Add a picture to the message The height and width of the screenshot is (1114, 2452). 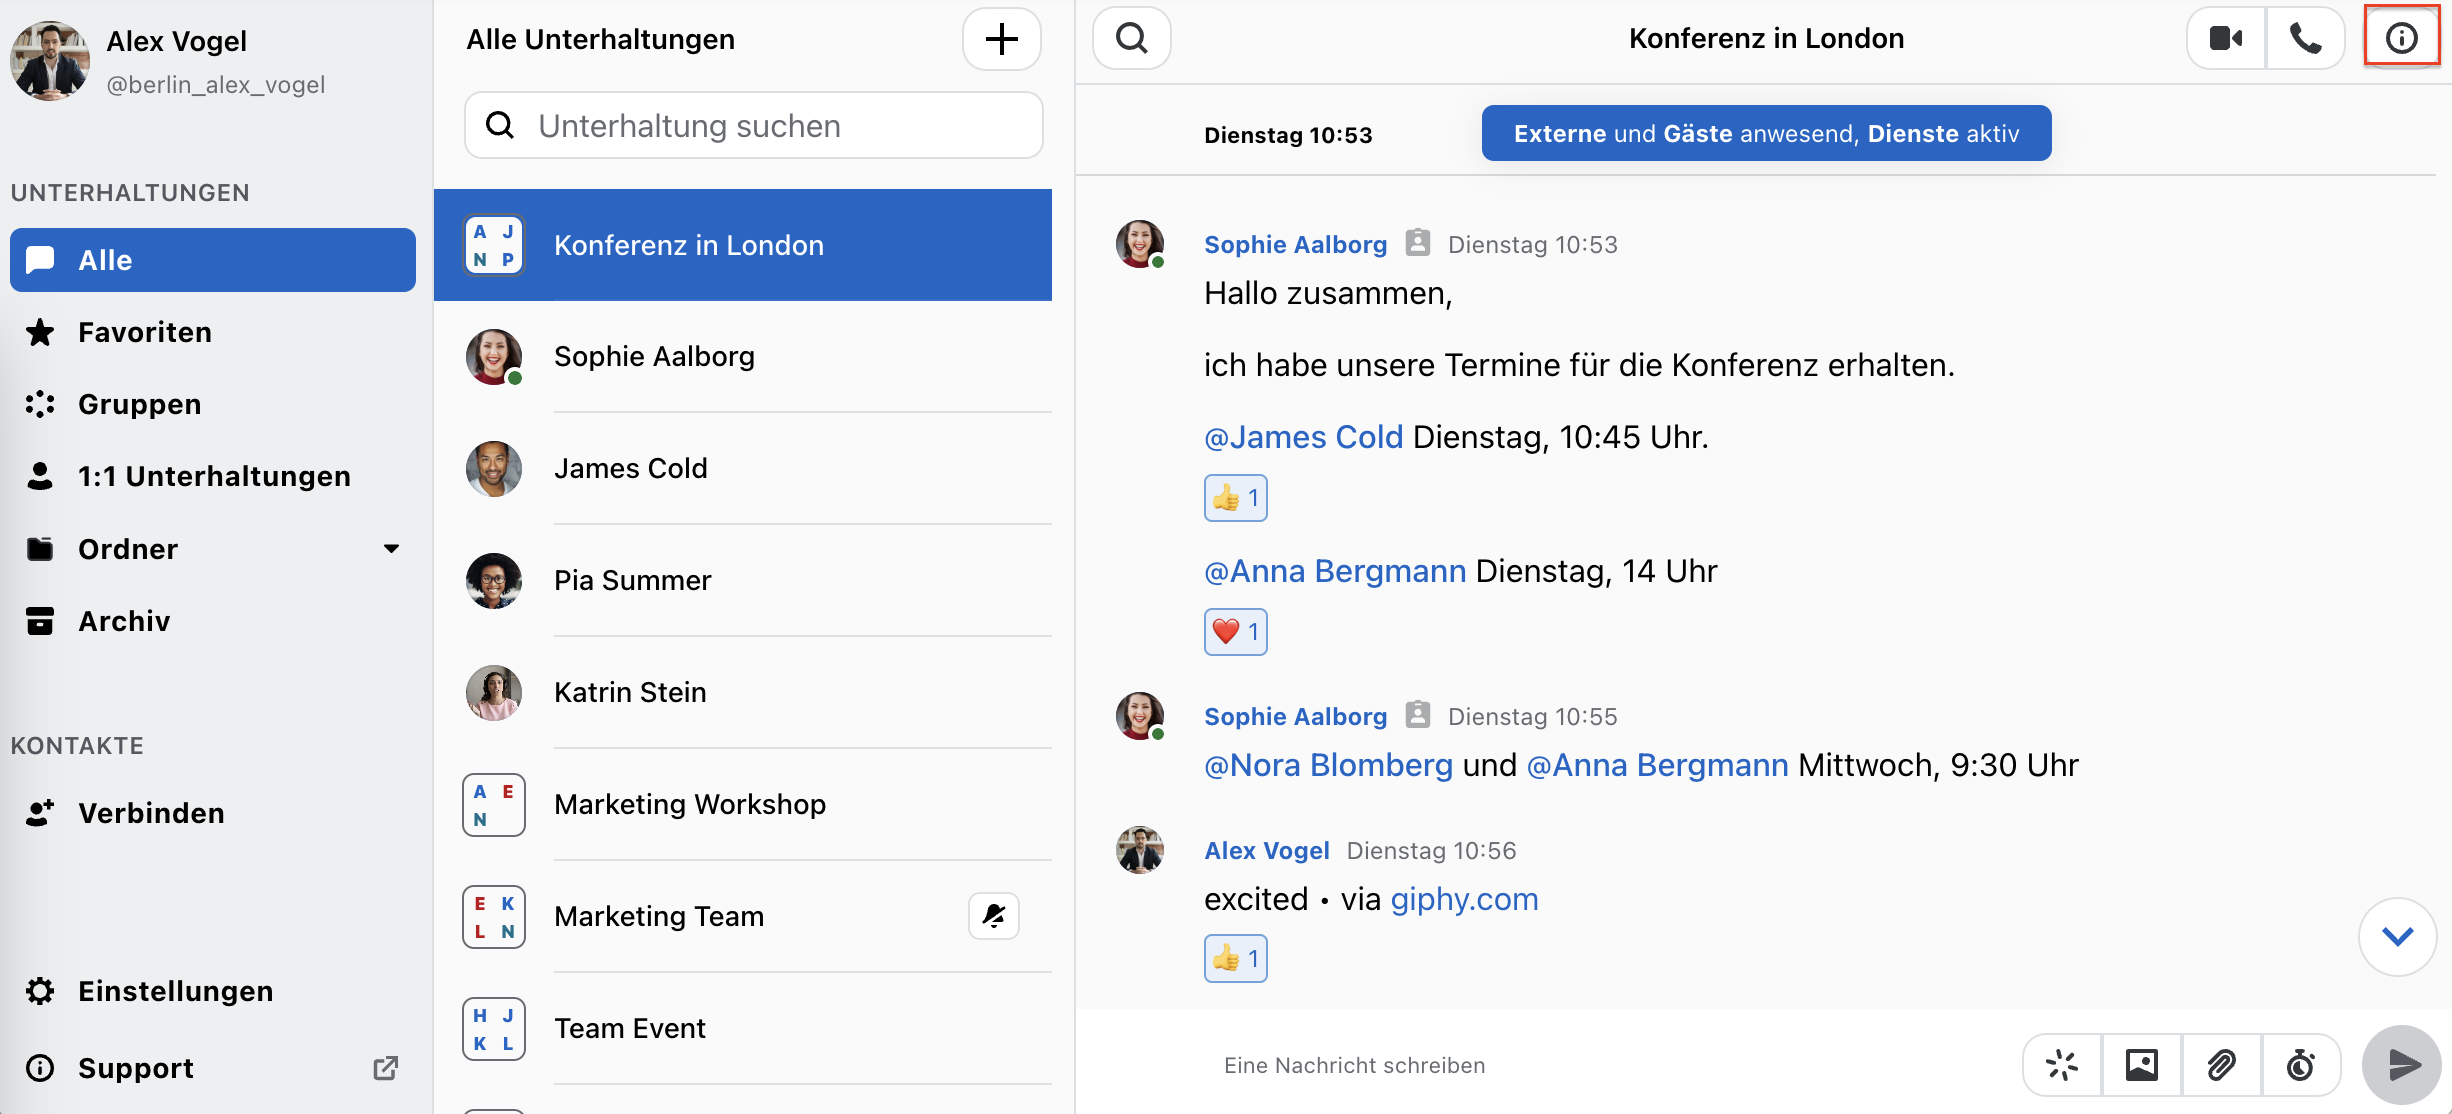(2141, 1065)
